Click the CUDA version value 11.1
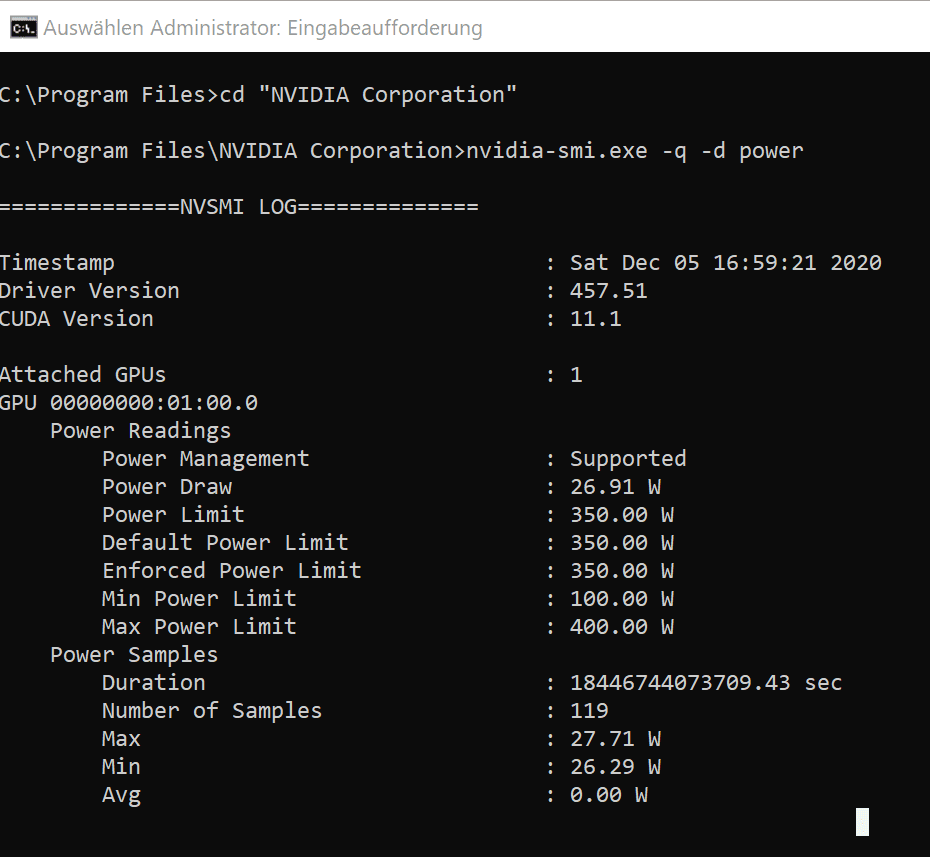This screenshot has width=930, height=857. (595, 318)
